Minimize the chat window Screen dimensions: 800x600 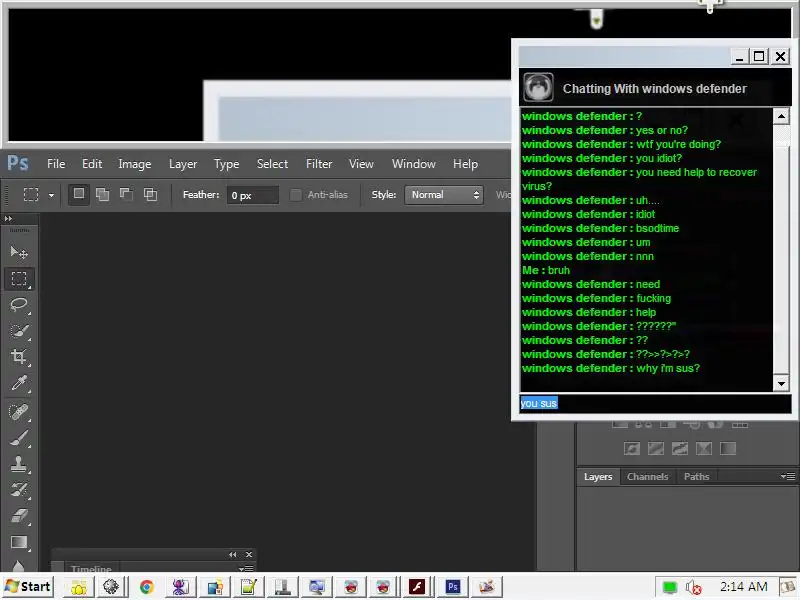pos(739,56)
